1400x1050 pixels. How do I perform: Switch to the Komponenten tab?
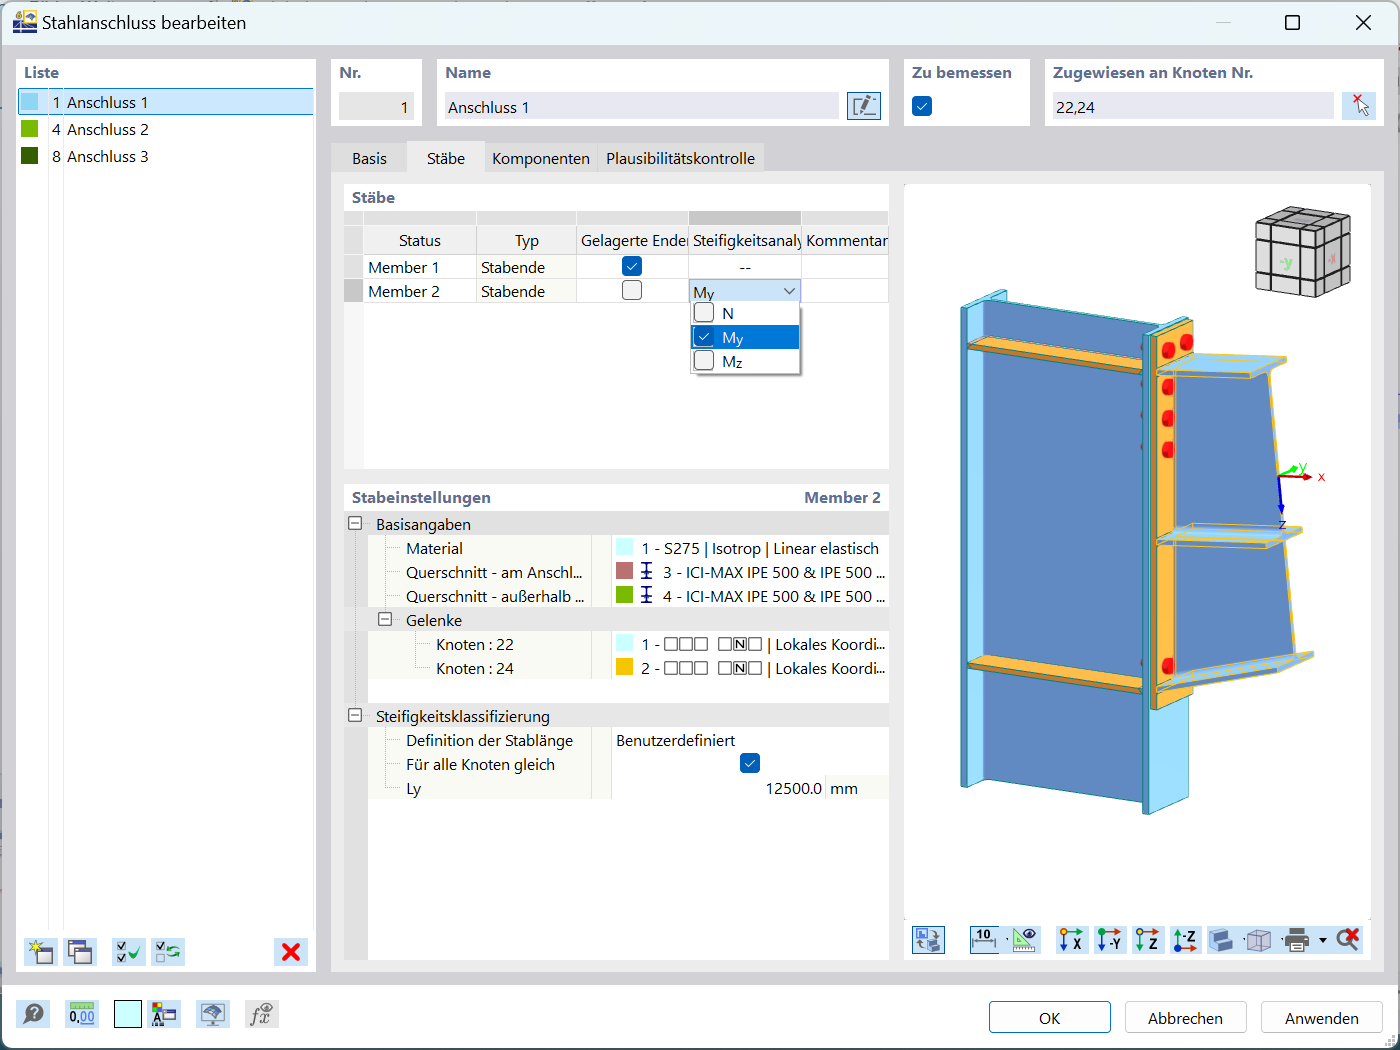pos(541,158)
